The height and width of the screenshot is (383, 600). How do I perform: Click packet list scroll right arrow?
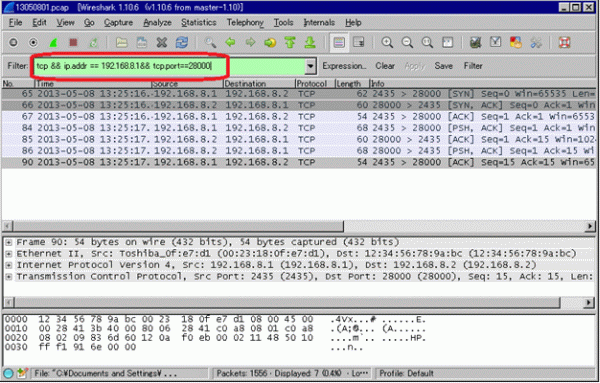(590, 226)
